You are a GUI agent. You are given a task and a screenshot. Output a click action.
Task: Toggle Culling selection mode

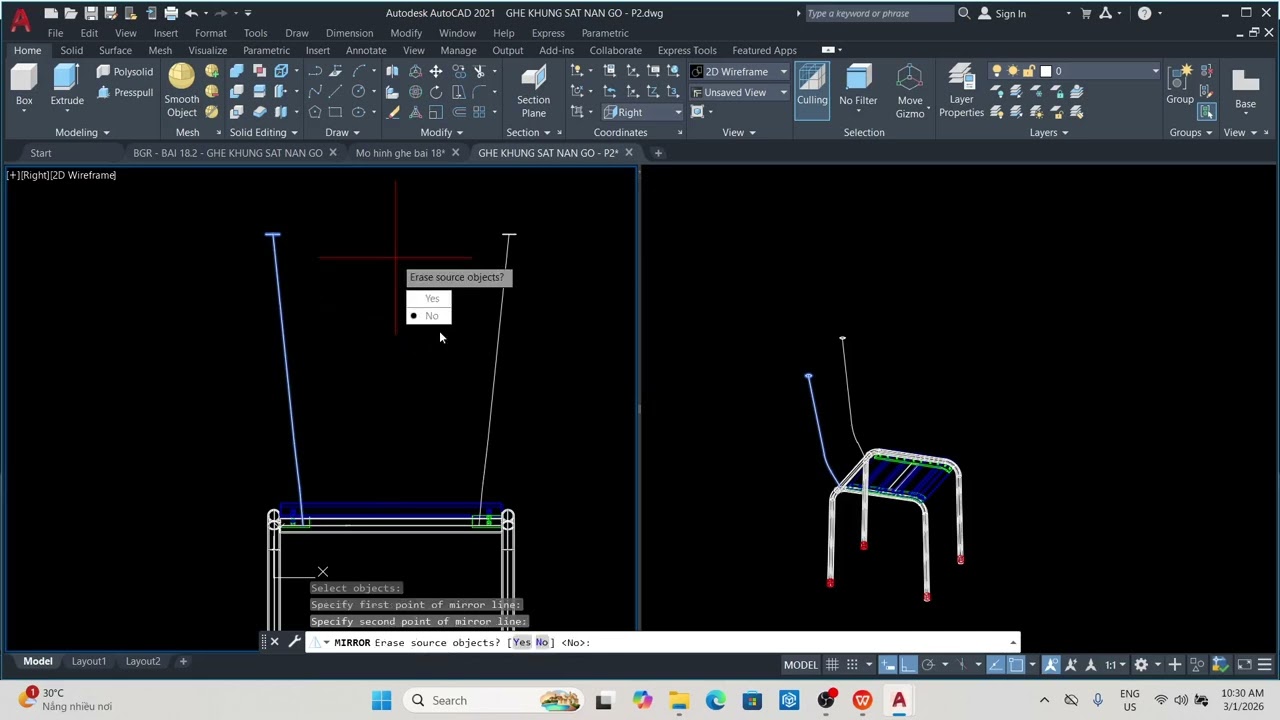coord(812,90)
